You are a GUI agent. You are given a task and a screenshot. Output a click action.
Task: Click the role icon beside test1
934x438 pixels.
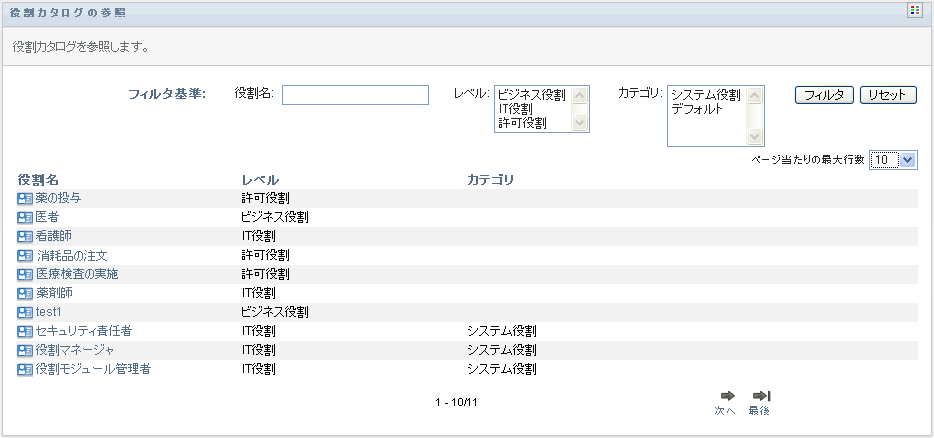(25, 313)
